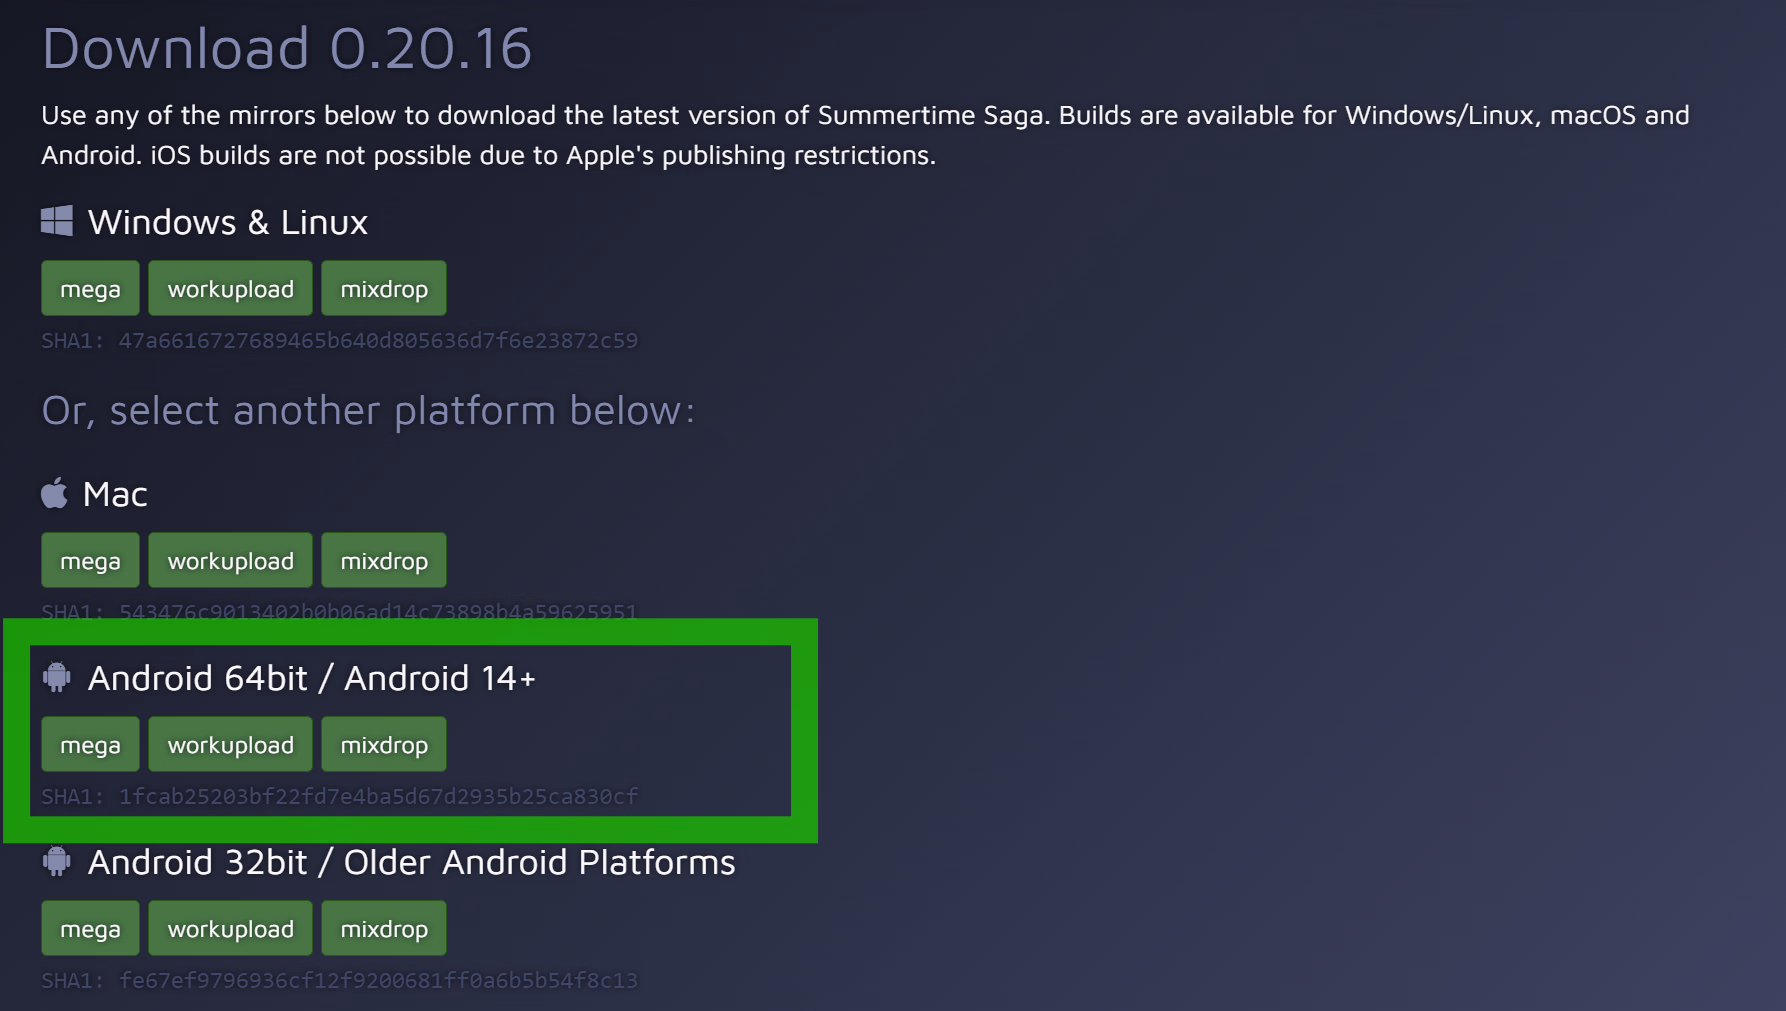
Task: Click the Android 32bit SHA1 hash text
Action: point(377,981)
